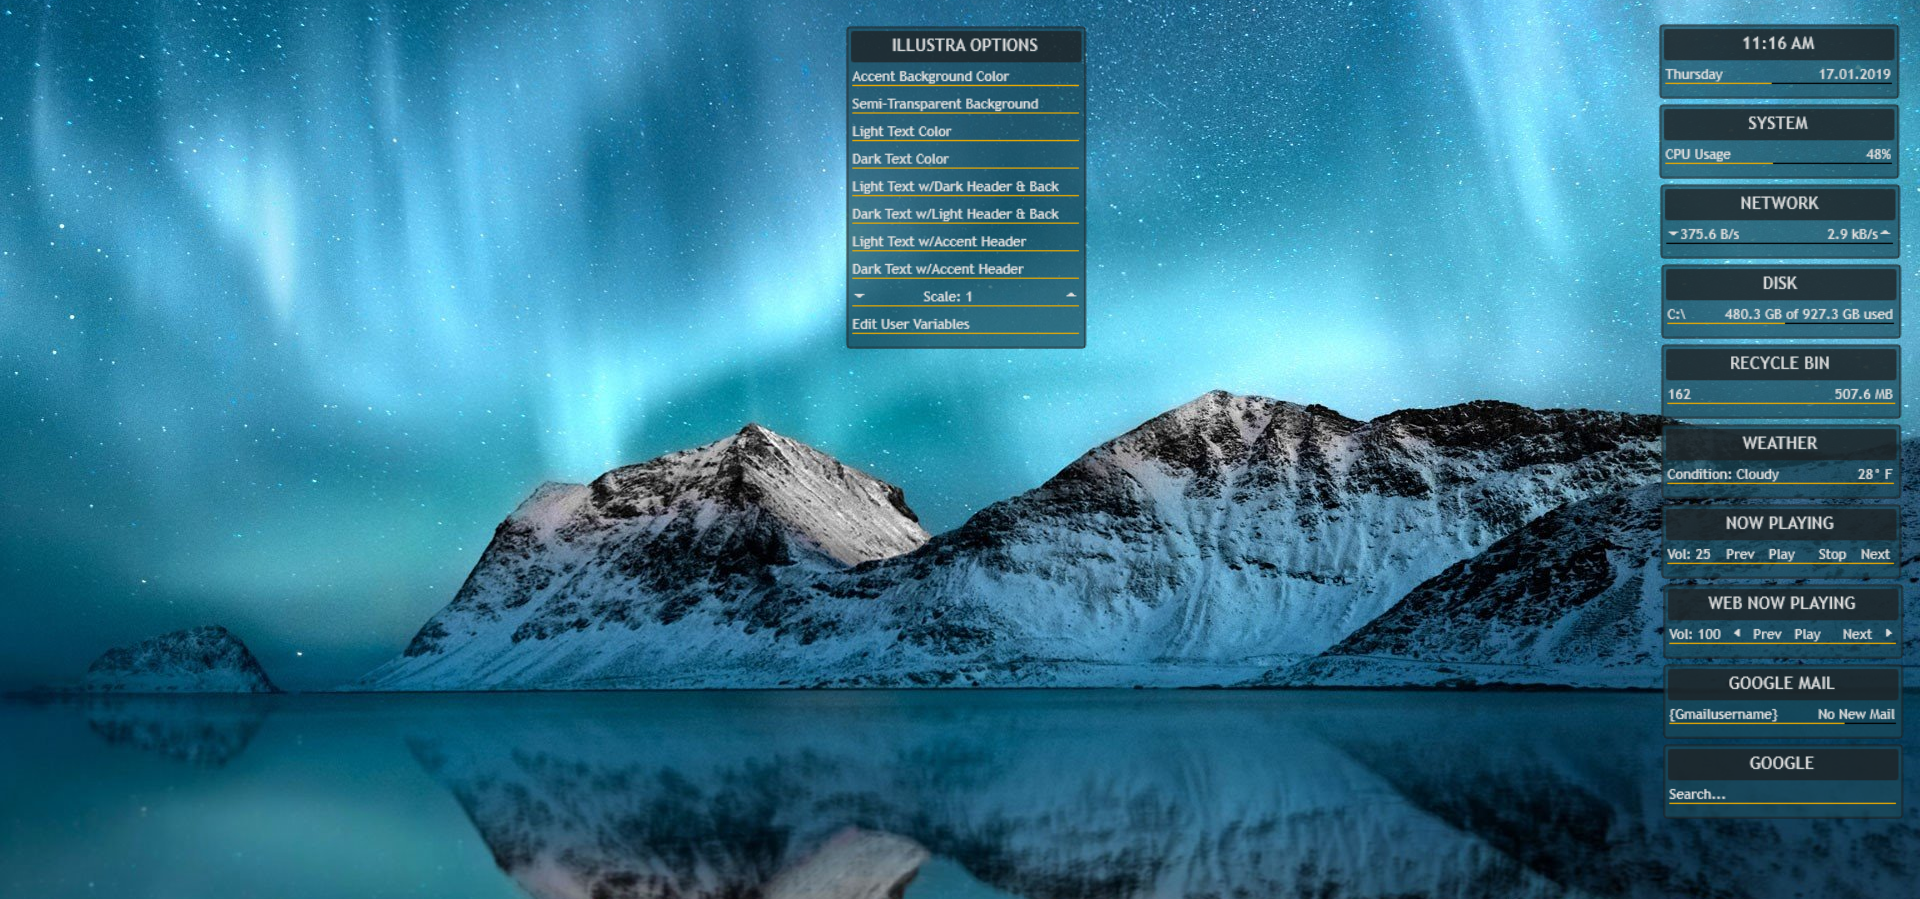Click the Disk widget header

pyautogui.click(x=1780, y=283)
